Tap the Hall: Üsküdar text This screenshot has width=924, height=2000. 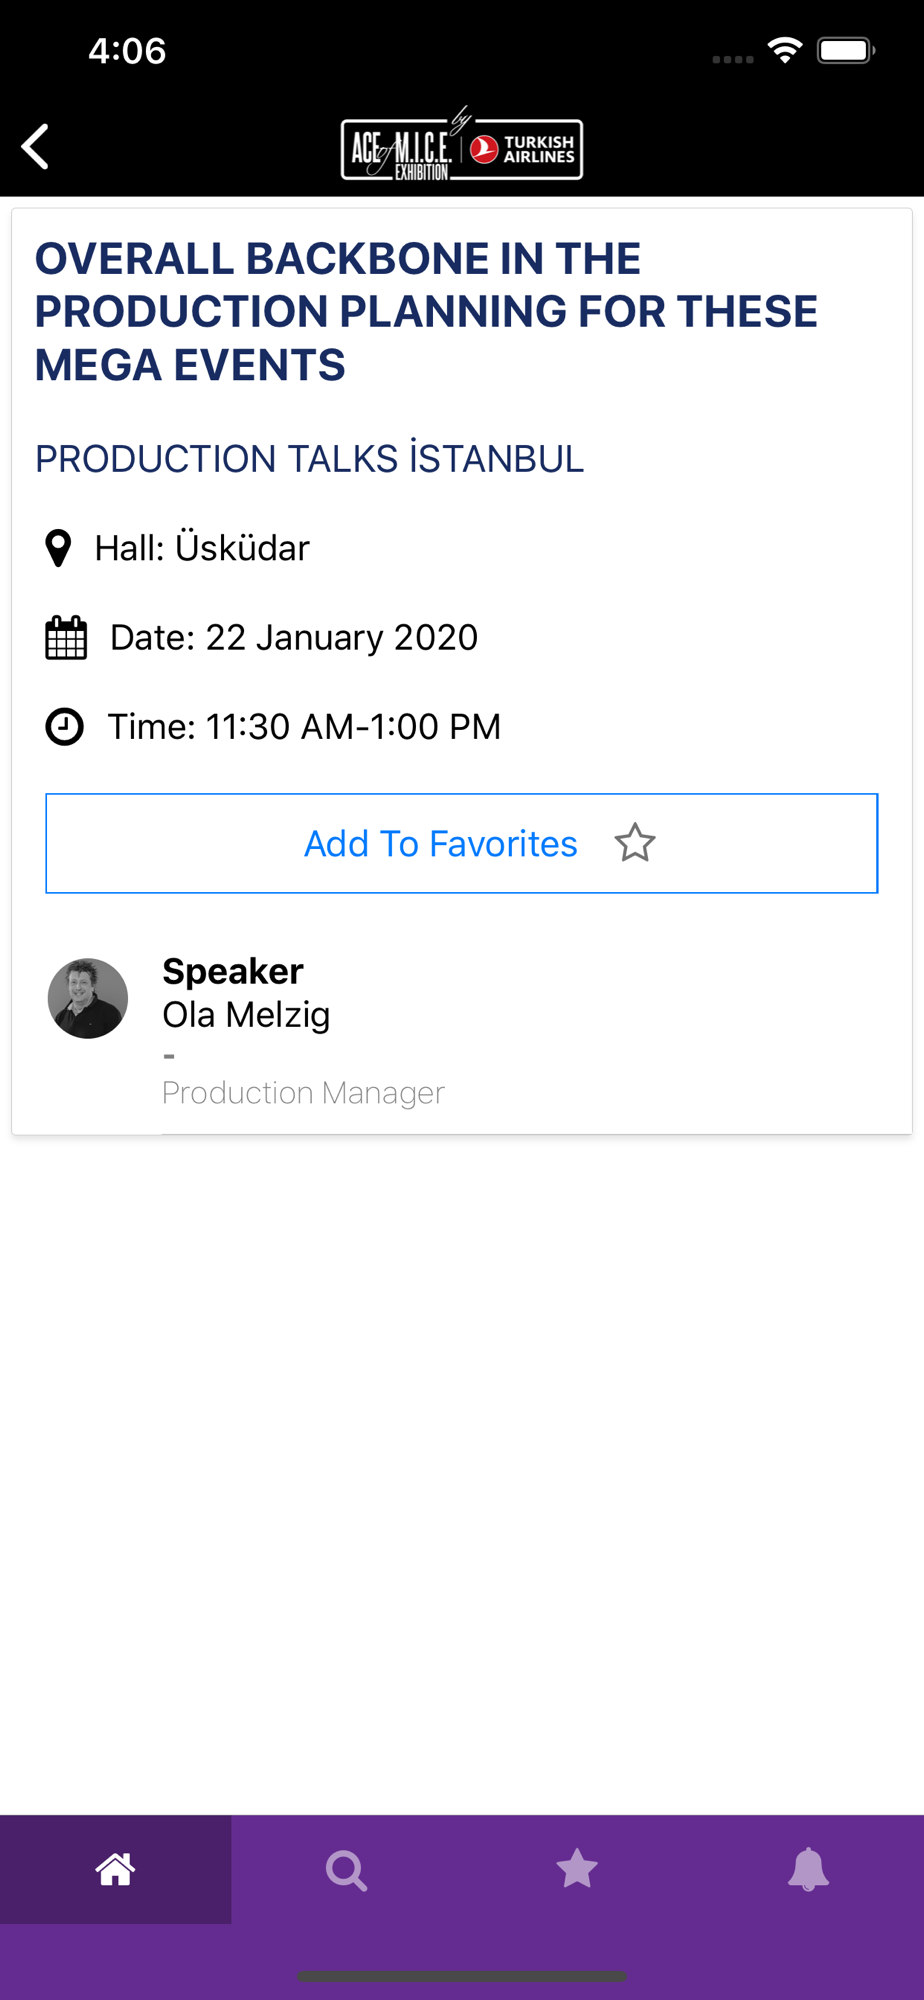pyautogui.click(x=202, y=548)
